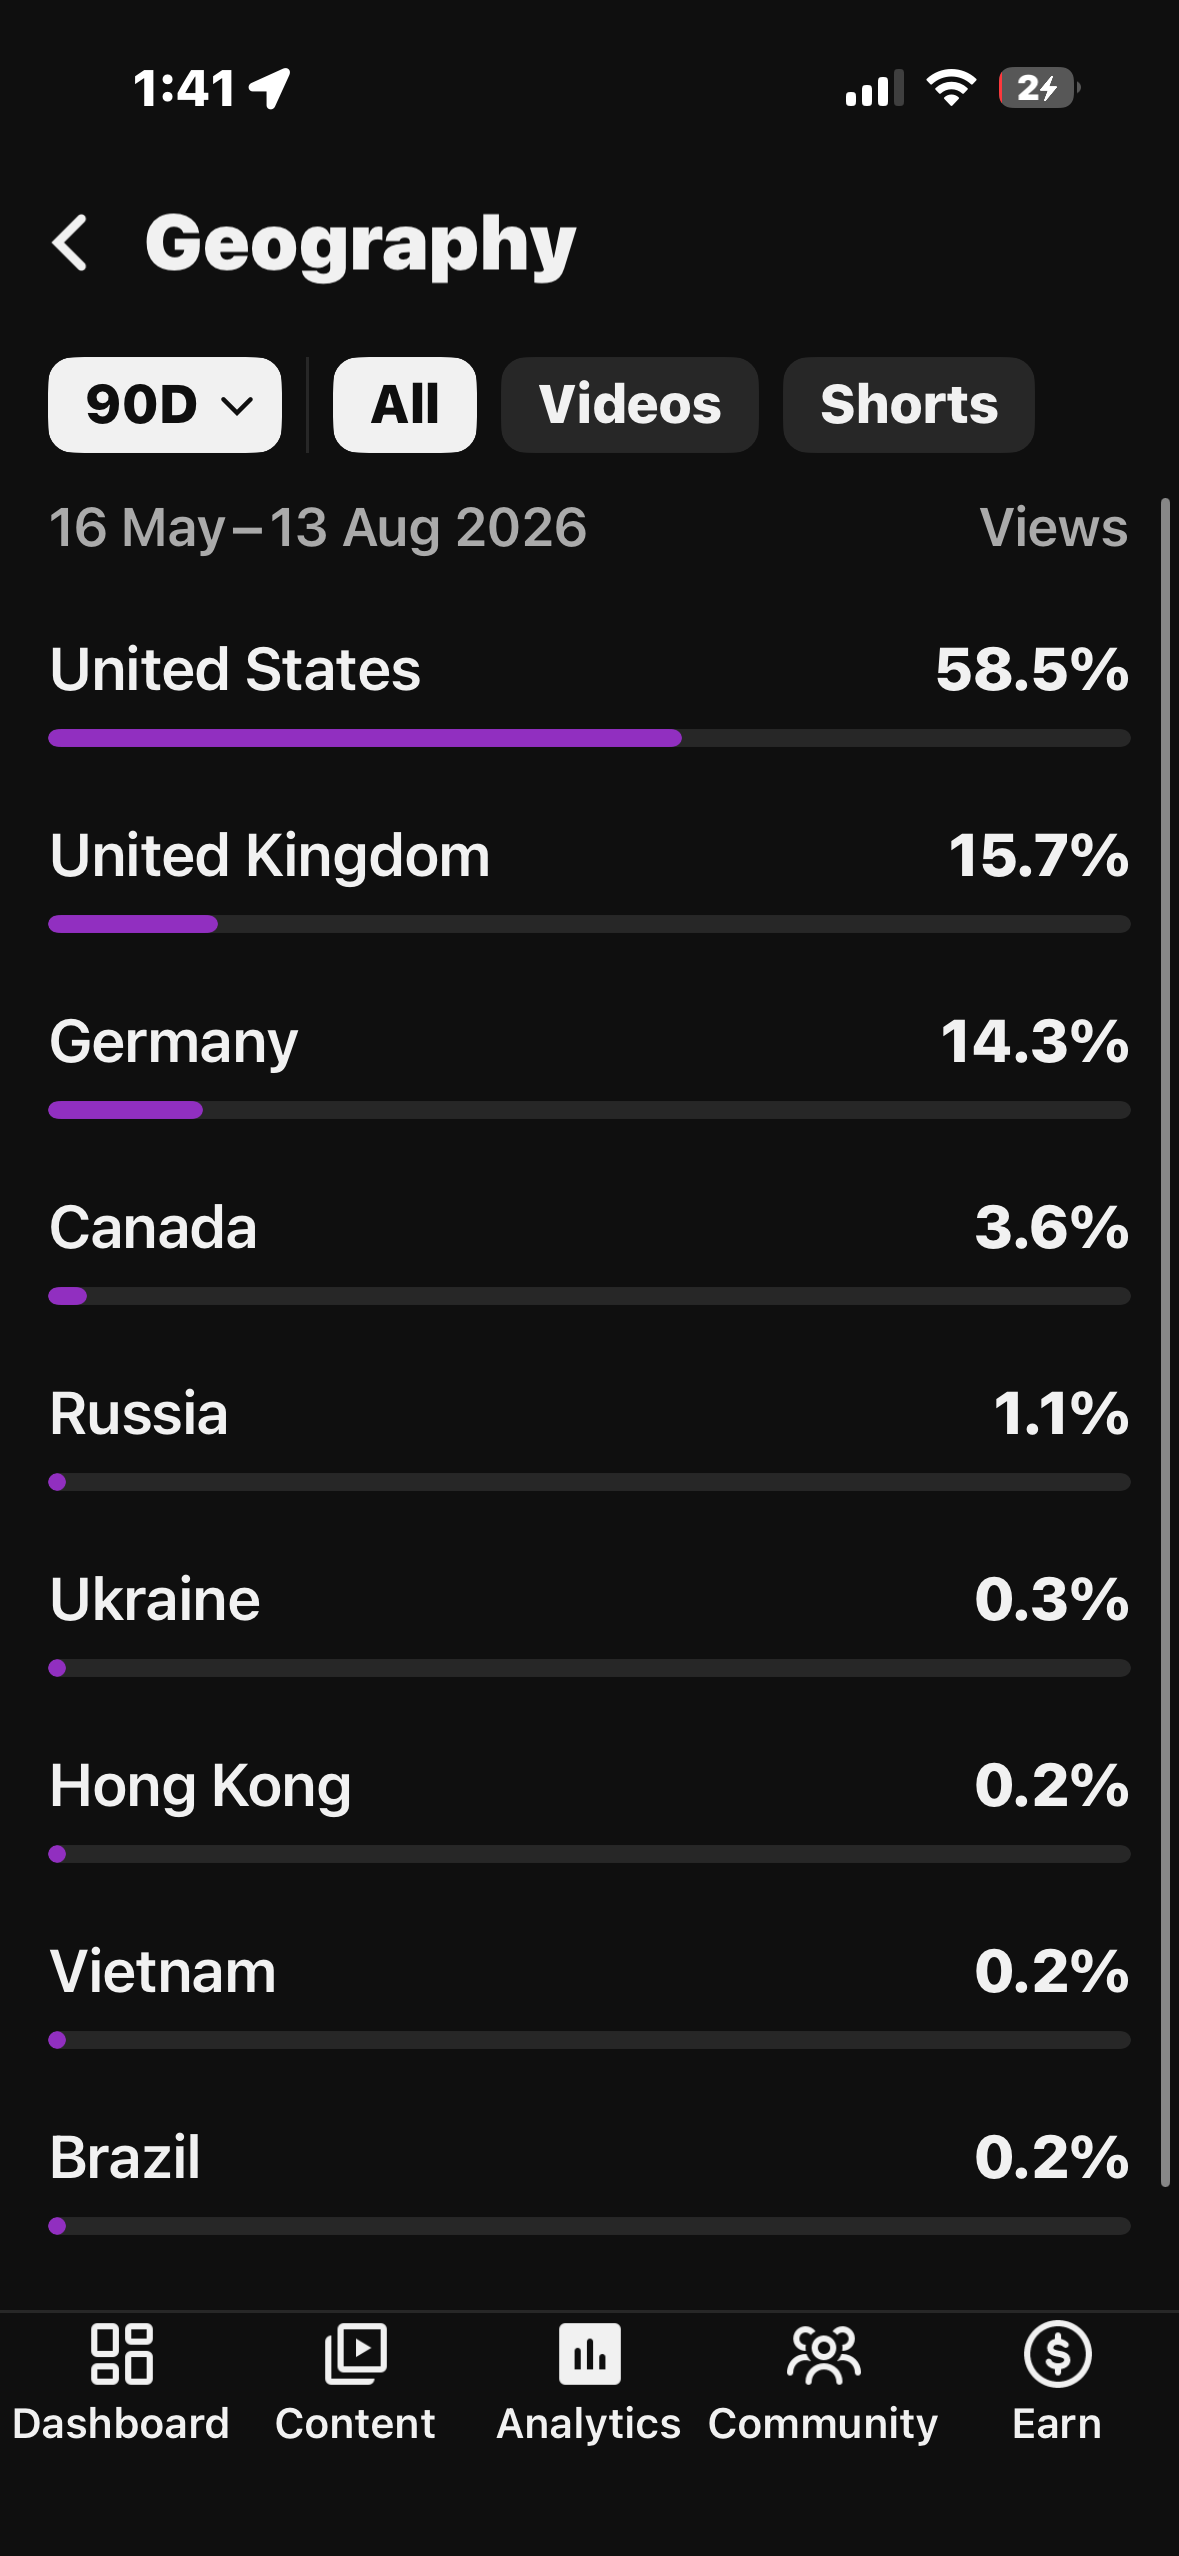Tap the Views column header
1179x2556 pixels.
coord(1054,527)
